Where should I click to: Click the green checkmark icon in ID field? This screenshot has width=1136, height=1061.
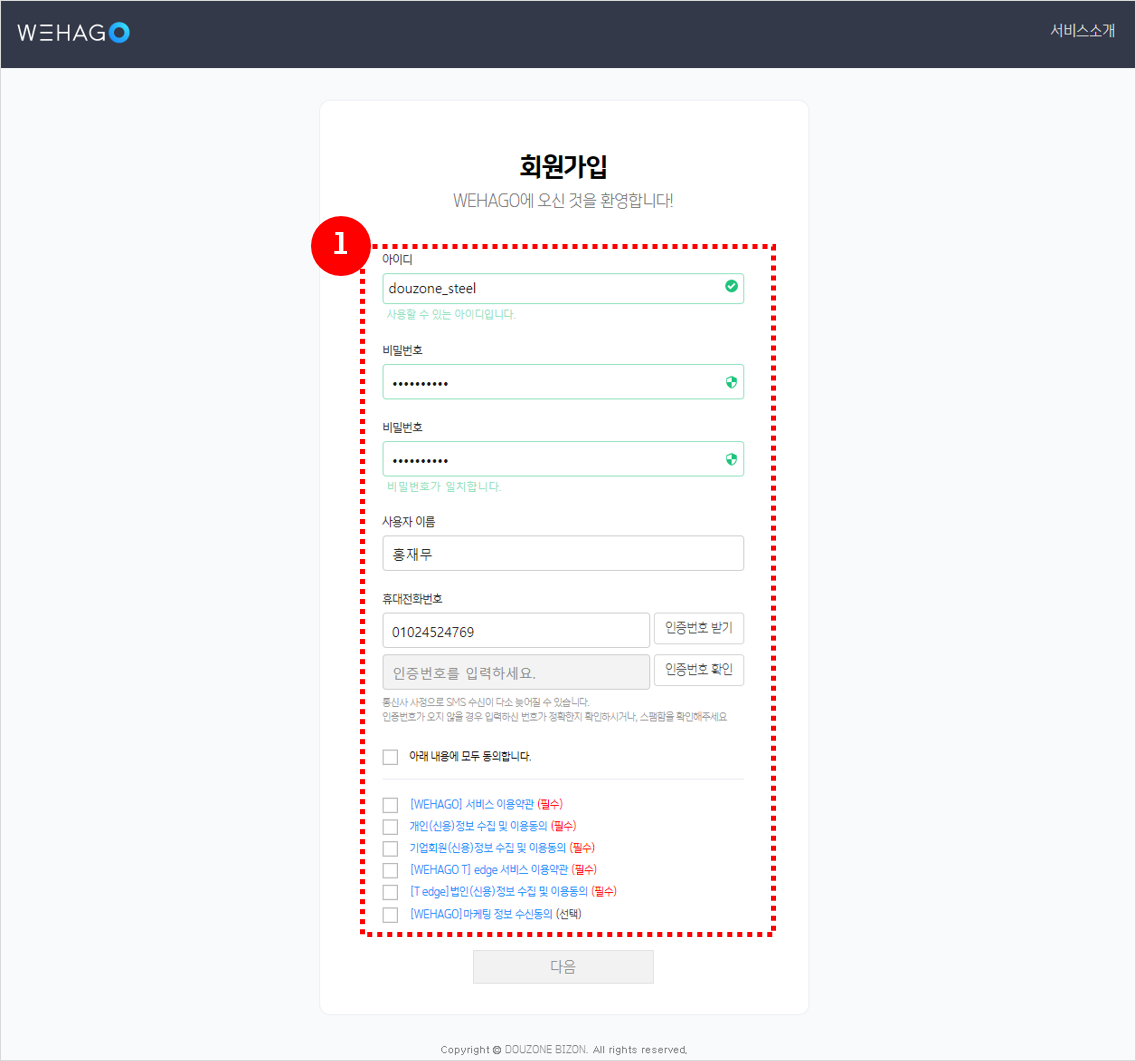(x=731, y=287)
